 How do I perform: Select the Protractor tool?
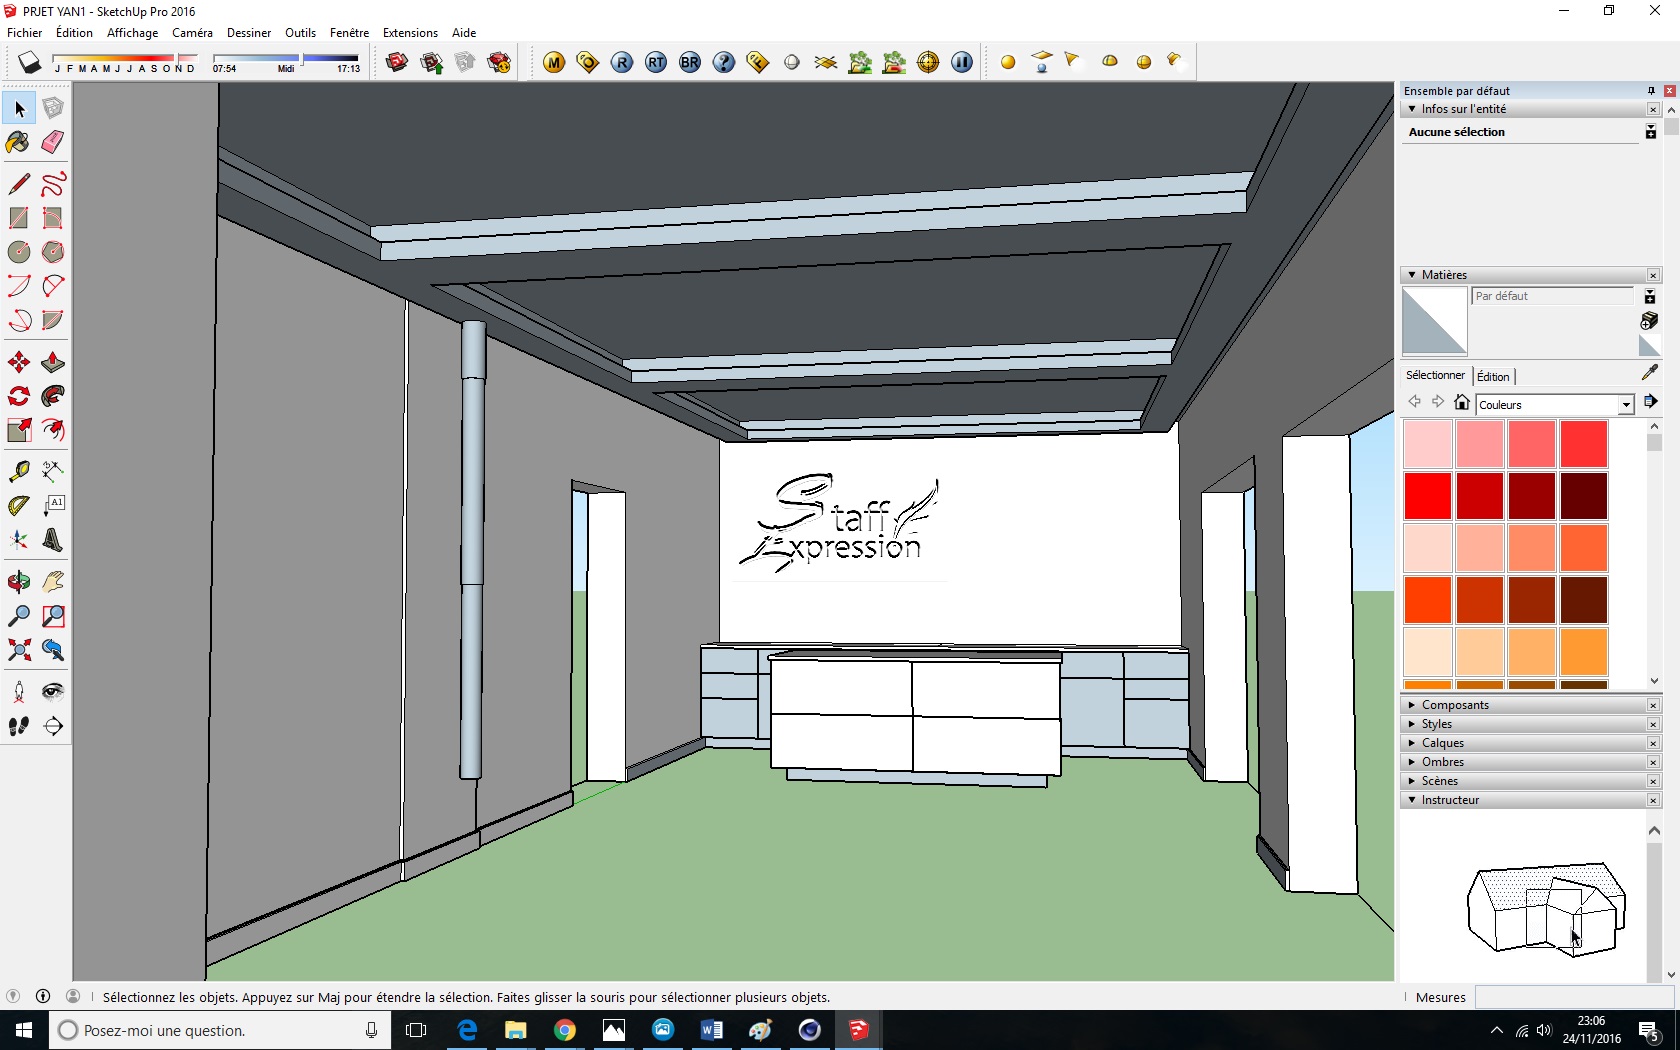[19, 505]
